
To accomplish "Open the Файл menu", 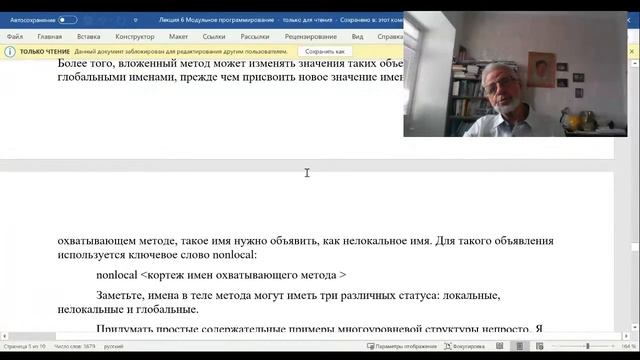I will [15, 36].
